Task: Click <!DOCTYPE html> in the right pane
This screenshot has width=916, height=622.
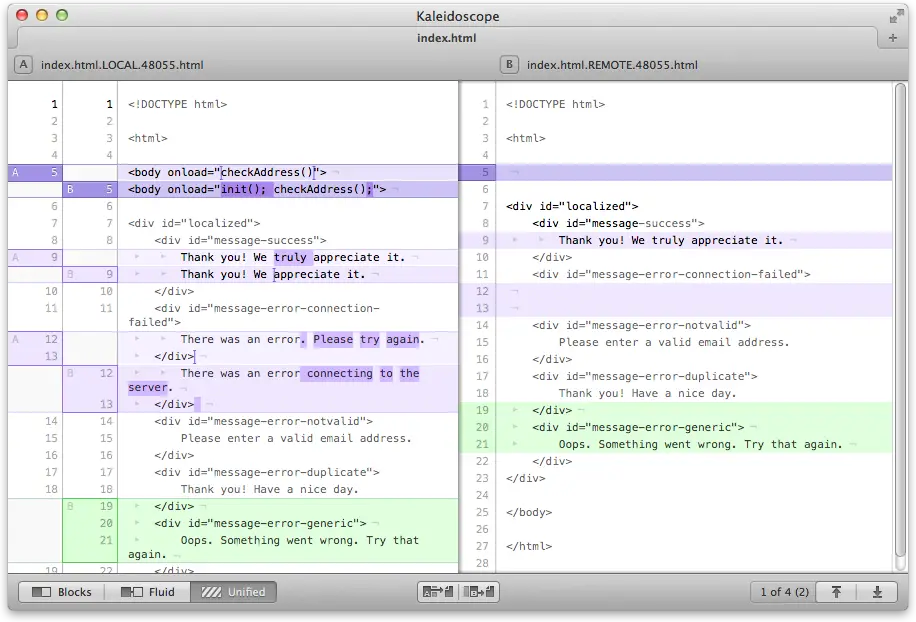Action: click(556, 104)
